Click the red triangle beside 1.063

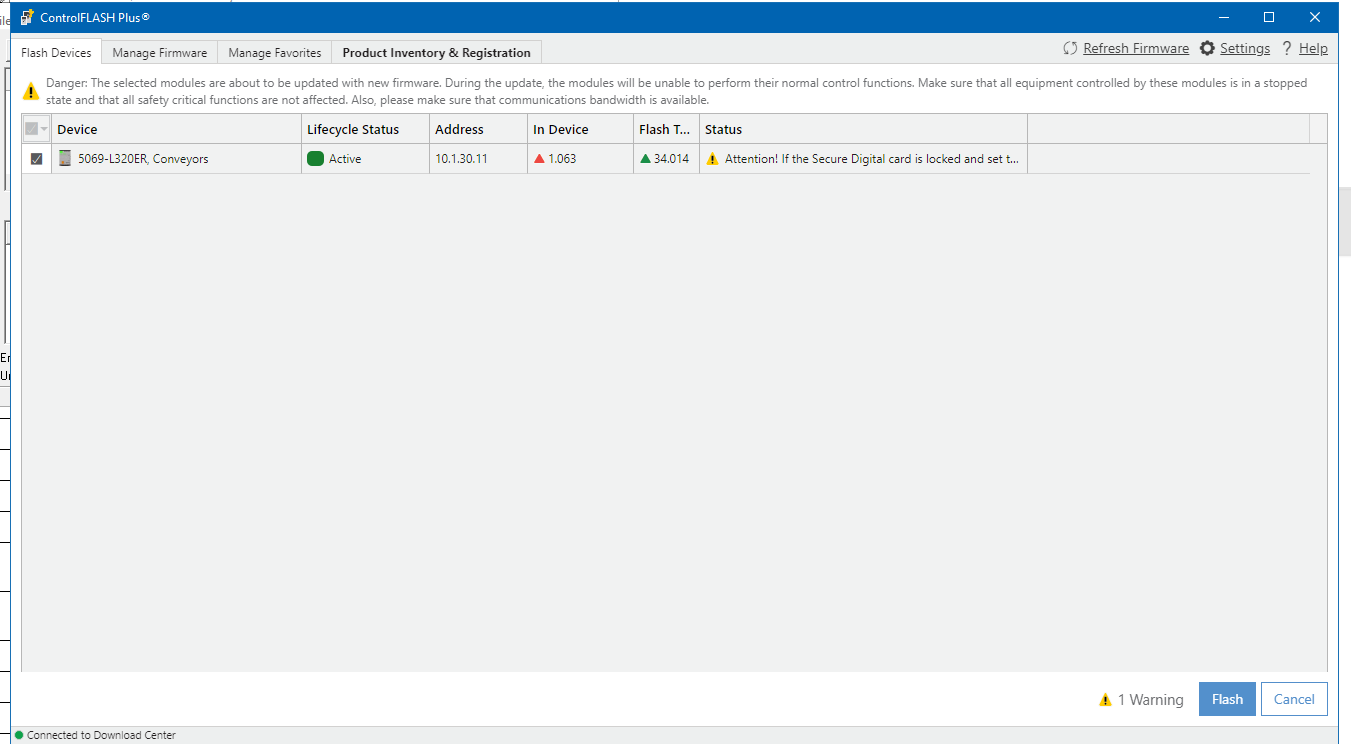coord(539,158)
